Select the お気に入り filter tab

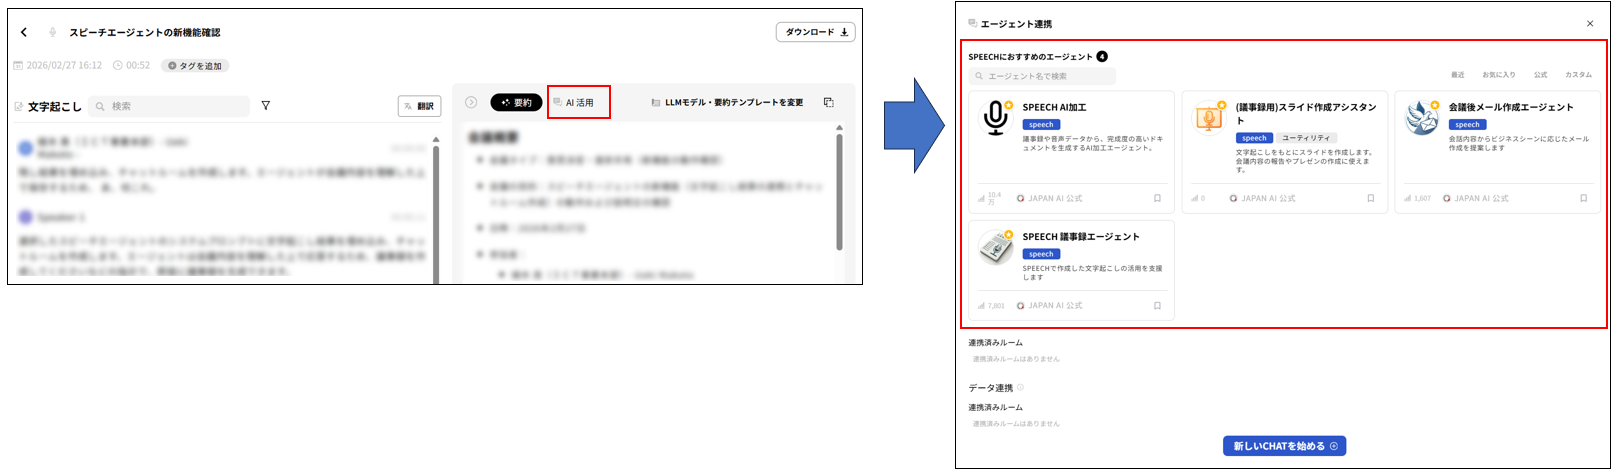pyautogui.click(x=1498, y=75)
